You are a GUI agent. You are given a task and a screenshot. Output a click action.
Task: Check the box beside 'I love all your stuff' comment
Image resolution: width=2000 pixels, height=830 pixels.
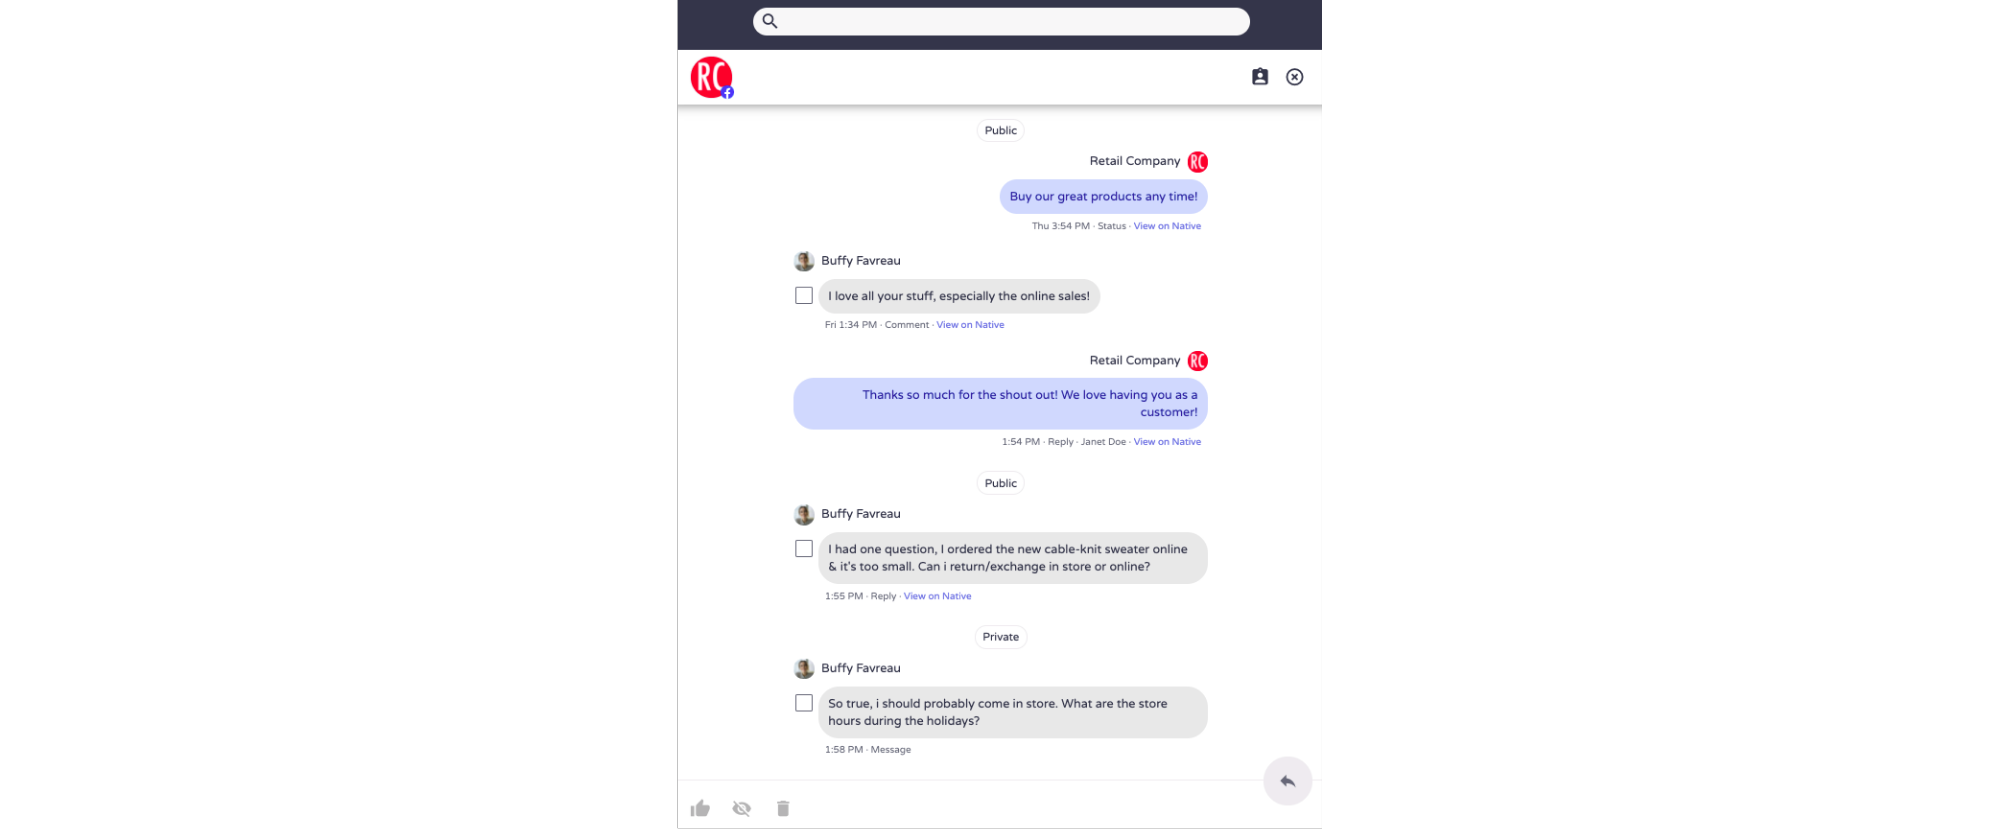click(x=804, y=295)
